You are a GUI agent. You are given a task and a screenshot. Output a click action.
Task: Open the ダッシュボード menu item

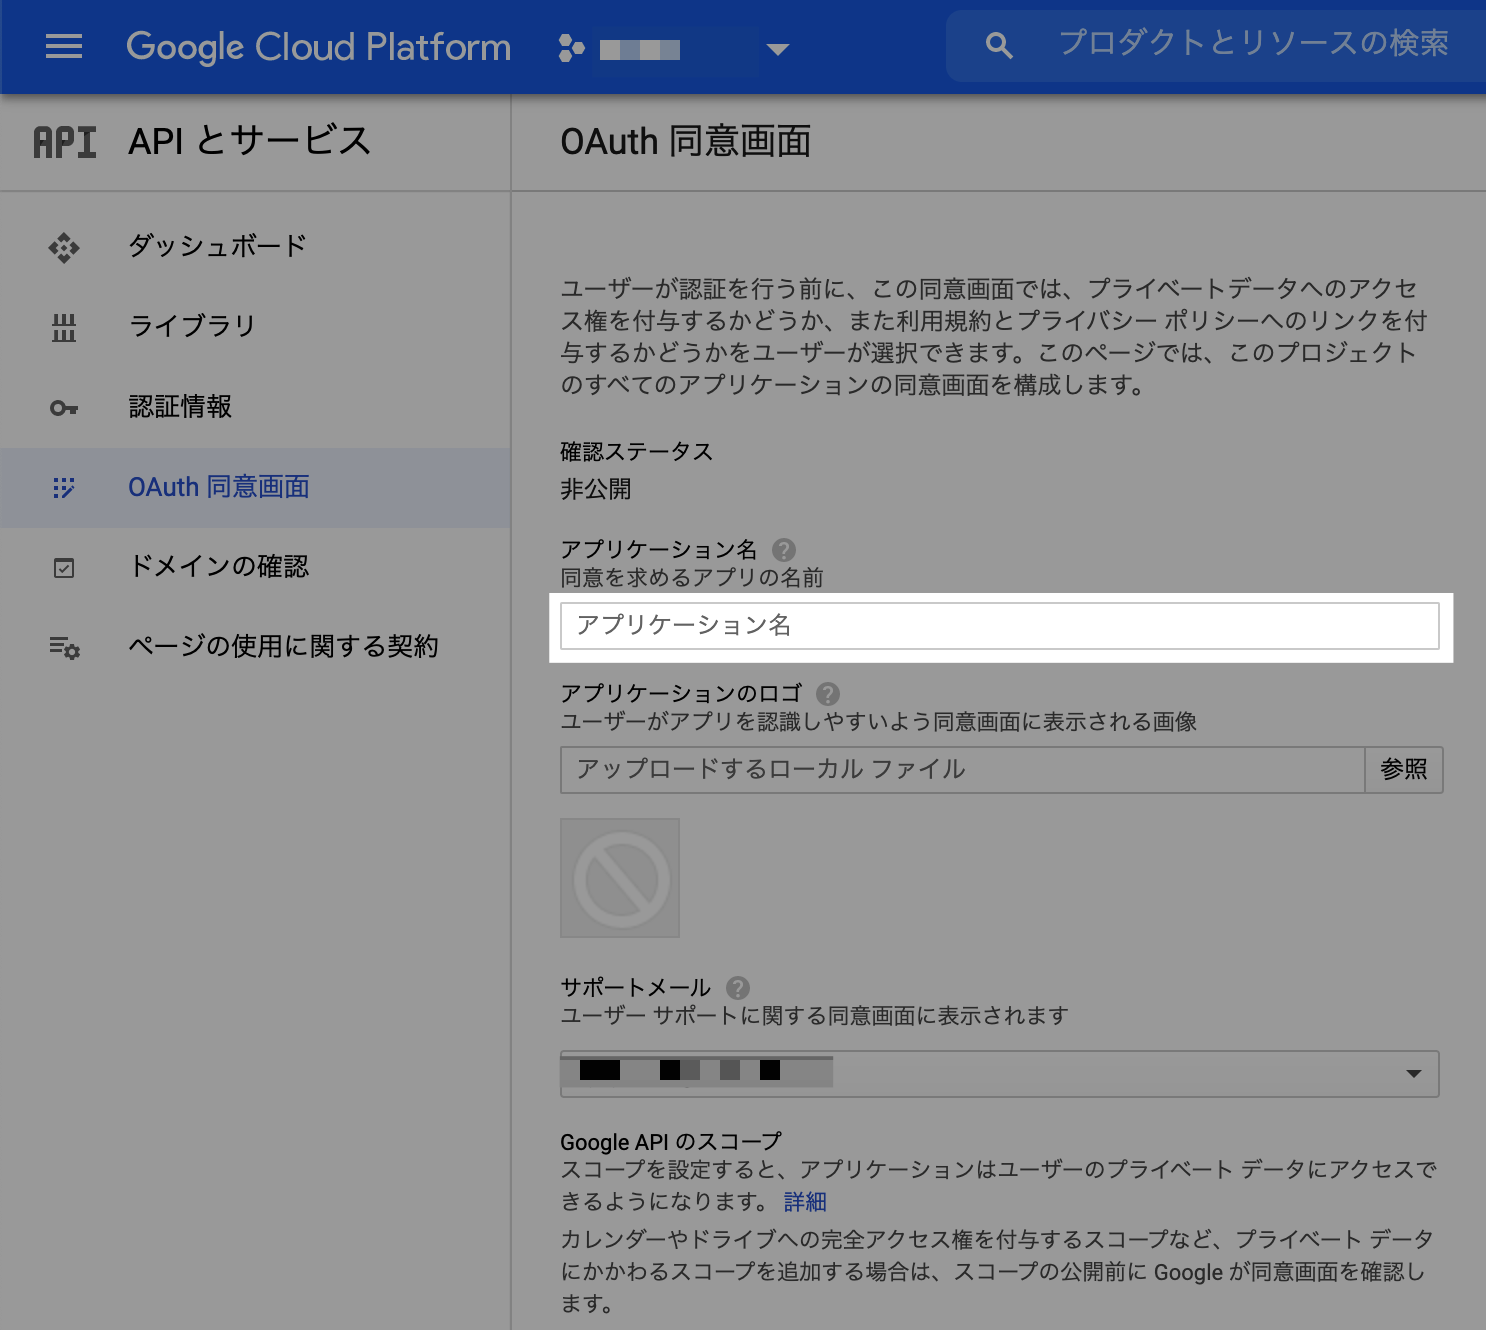point(256,246)
